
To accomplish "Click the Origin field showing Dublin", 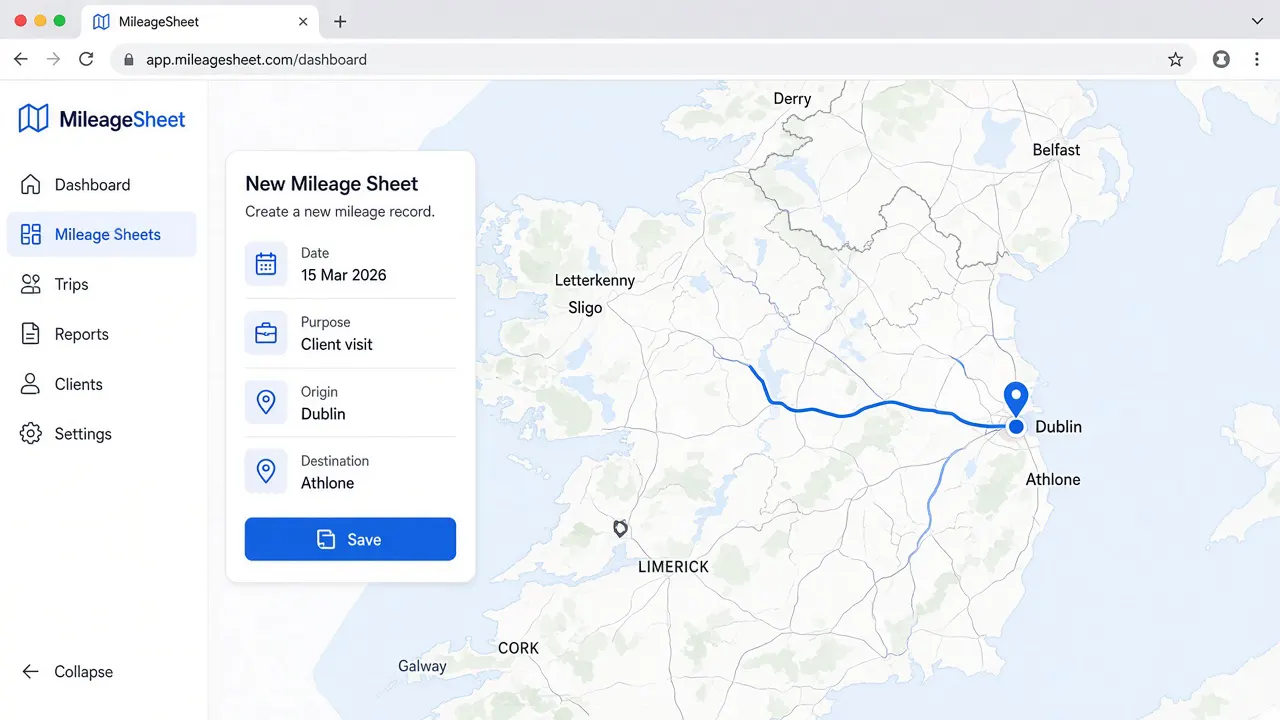I will pyautogui.click(x=350, y=402).
